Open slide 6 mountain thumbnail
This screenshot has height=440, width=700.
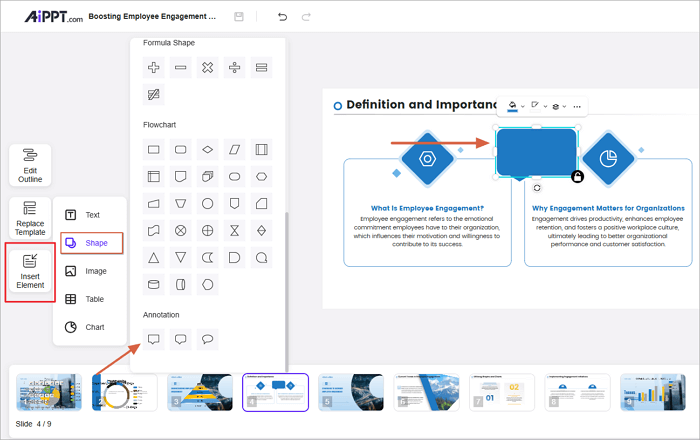click(x=426, y=392)
